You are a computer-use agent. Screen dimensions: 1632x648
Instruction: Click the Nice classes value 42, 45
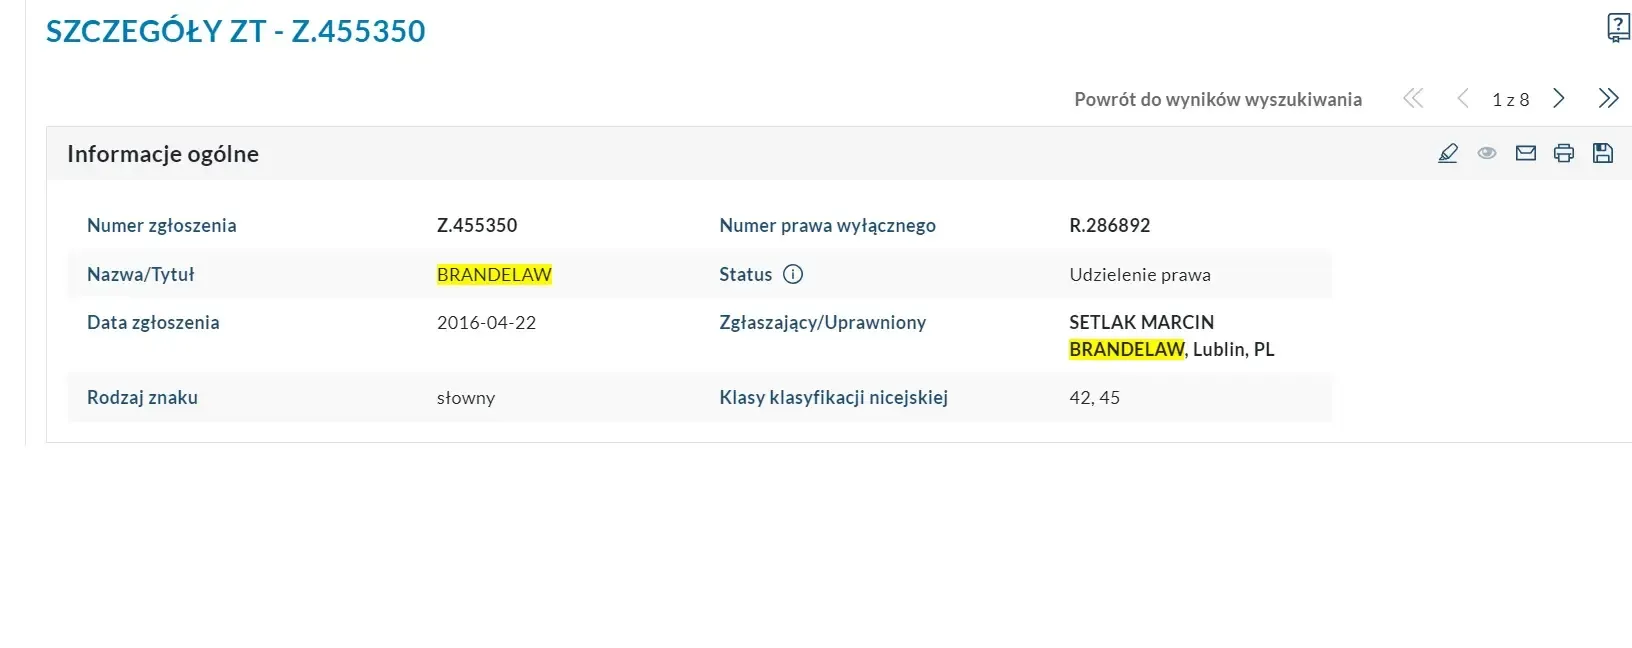1094,397
